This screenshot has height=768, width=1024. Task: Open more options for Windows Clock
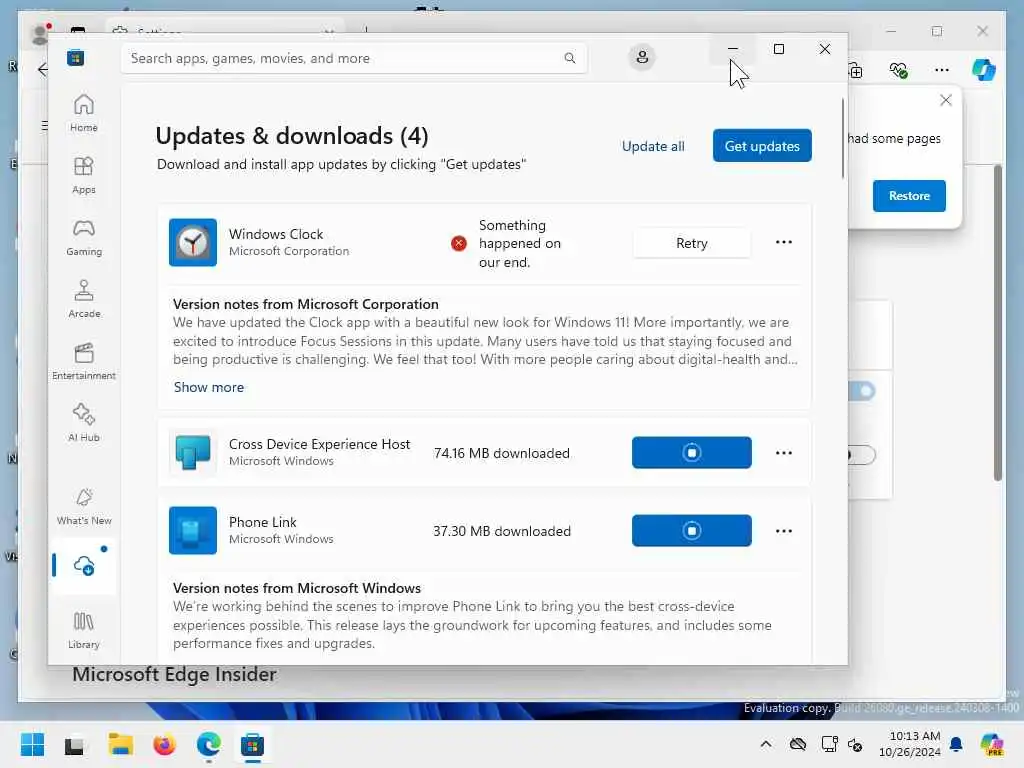784,242
